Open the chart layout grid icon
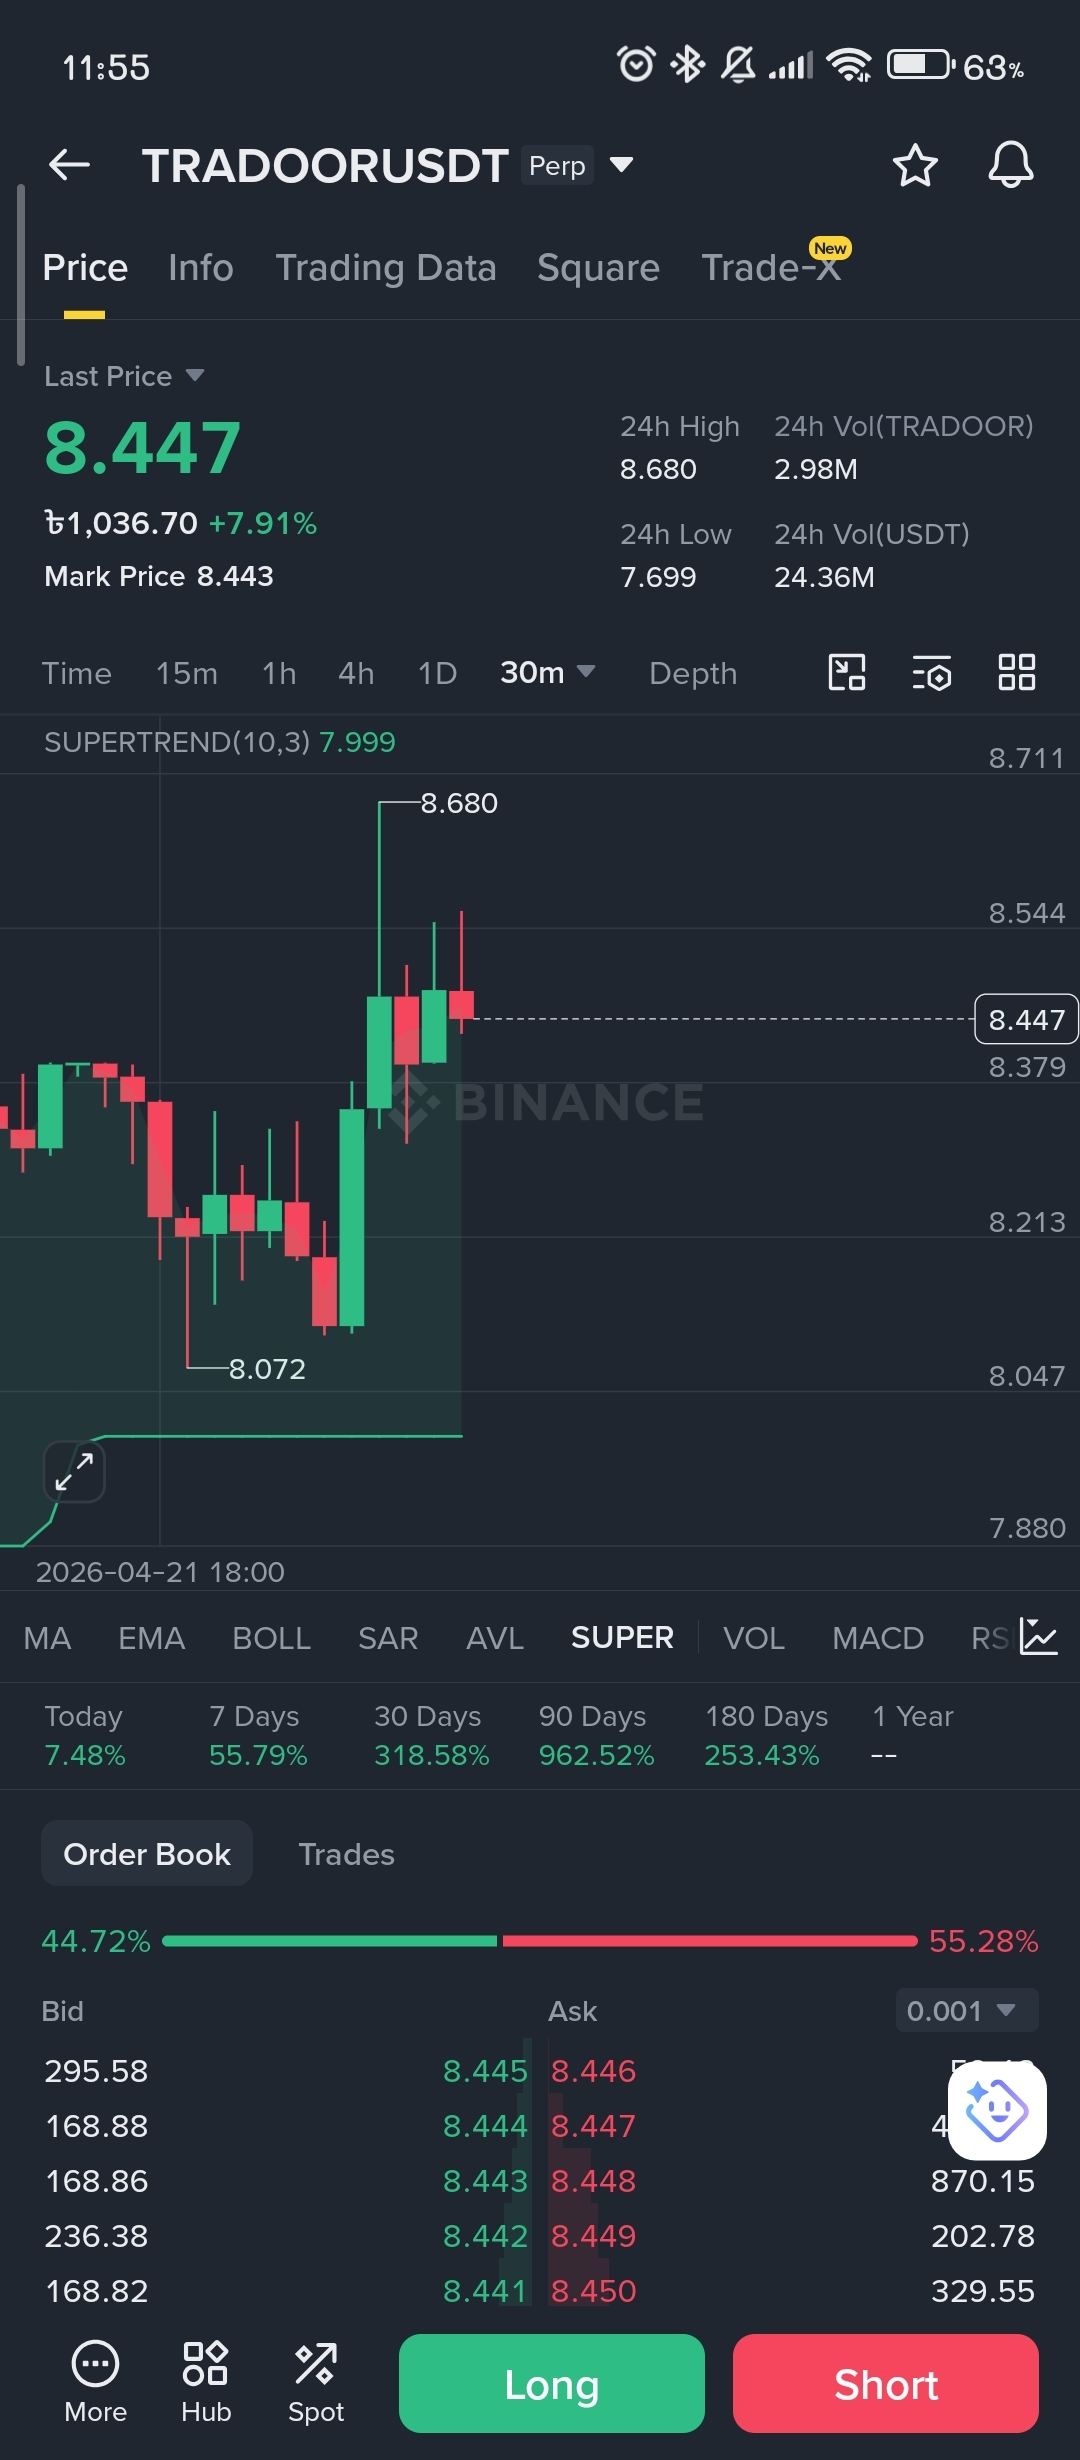The width and height of the screenshot is (1080, 2460). (x=1017, y=673)
